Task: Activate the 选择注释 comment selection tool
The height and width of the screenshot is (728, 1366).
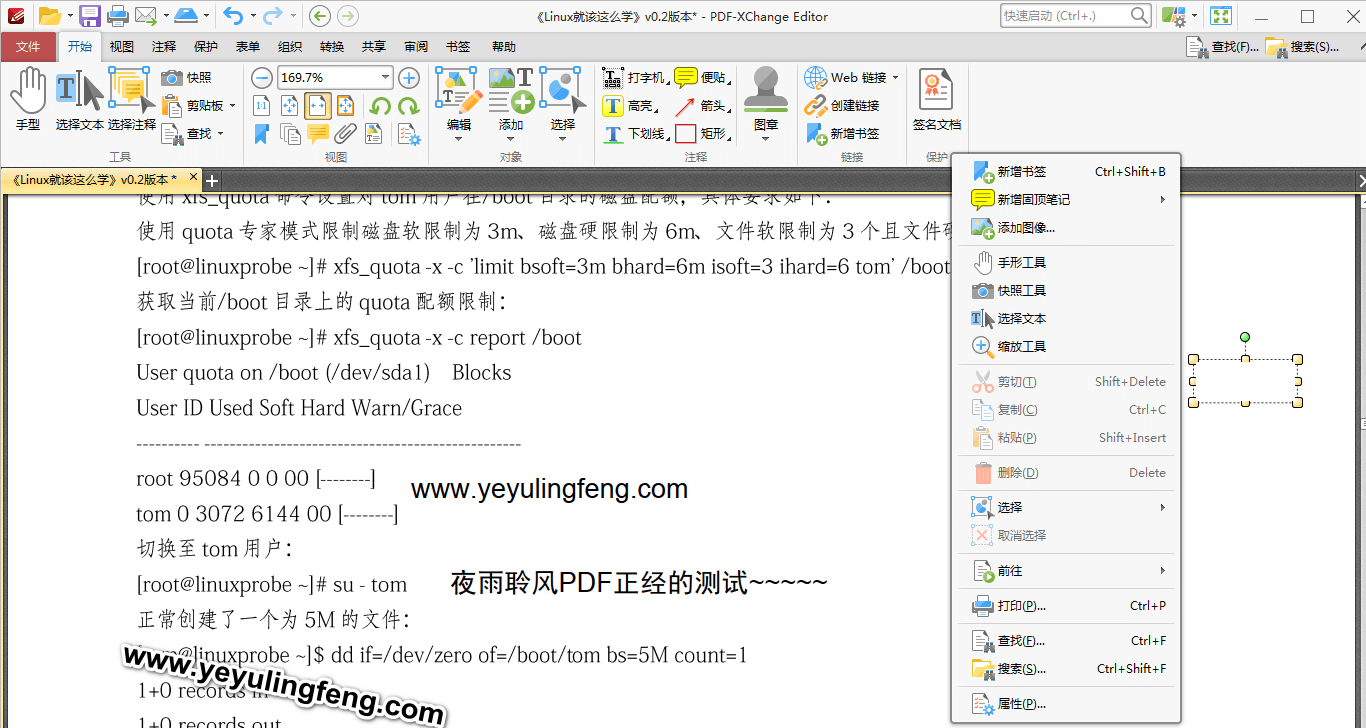Action: pos(132,100)
